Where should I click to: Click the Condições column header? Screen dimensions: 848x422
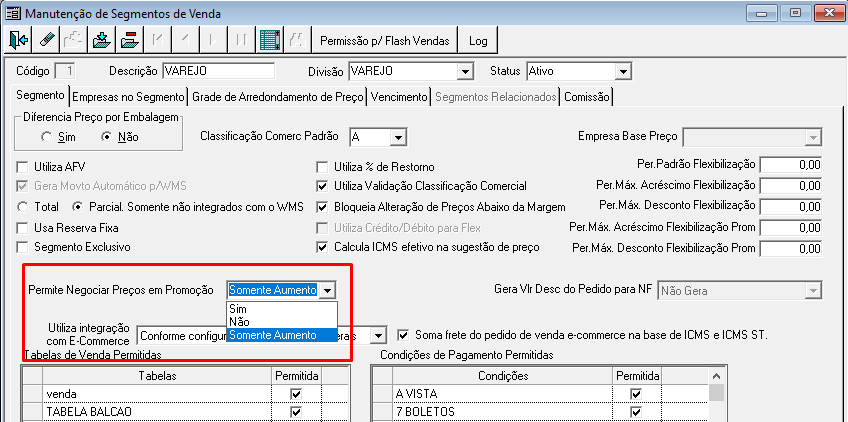[504, 375]
